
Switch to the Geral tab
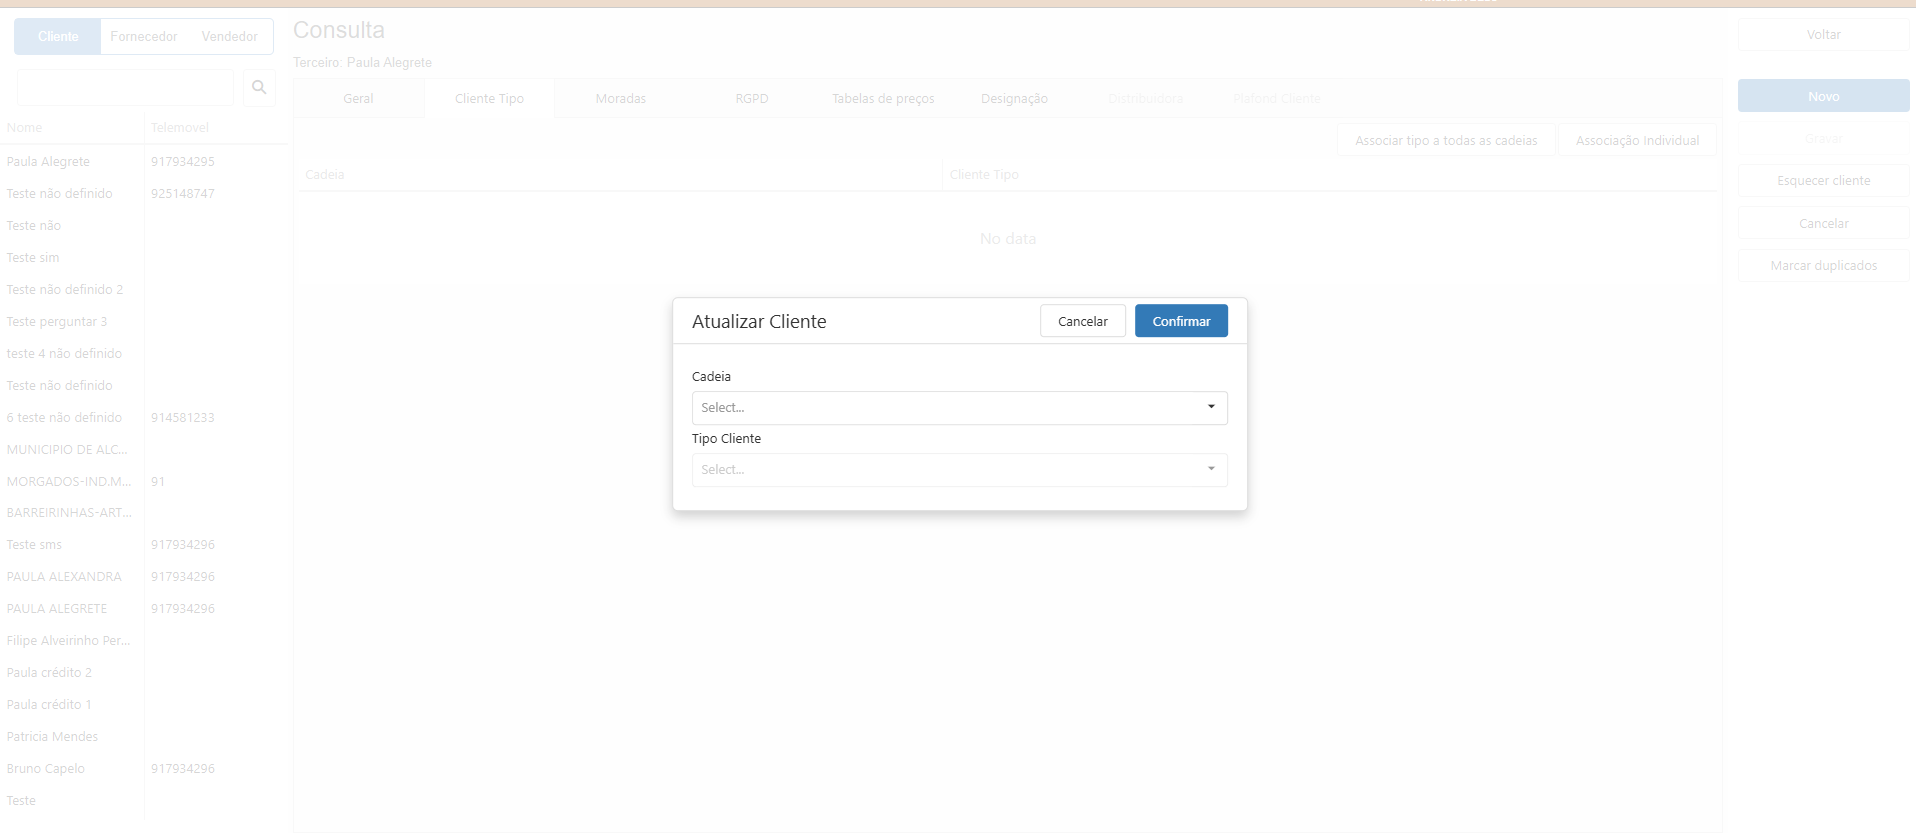pyautogui.click(x=358, y=99)
